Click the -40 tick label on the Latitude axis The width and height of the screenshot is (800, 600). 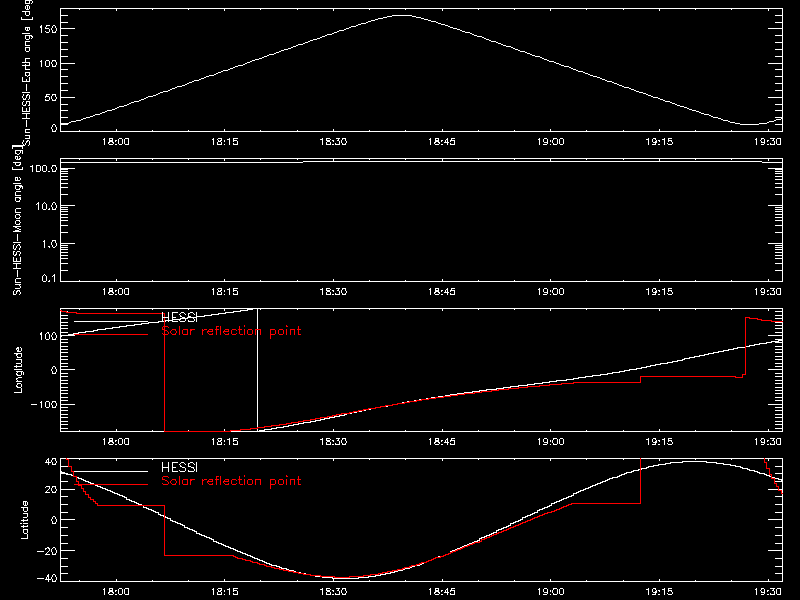click(47, 578)
